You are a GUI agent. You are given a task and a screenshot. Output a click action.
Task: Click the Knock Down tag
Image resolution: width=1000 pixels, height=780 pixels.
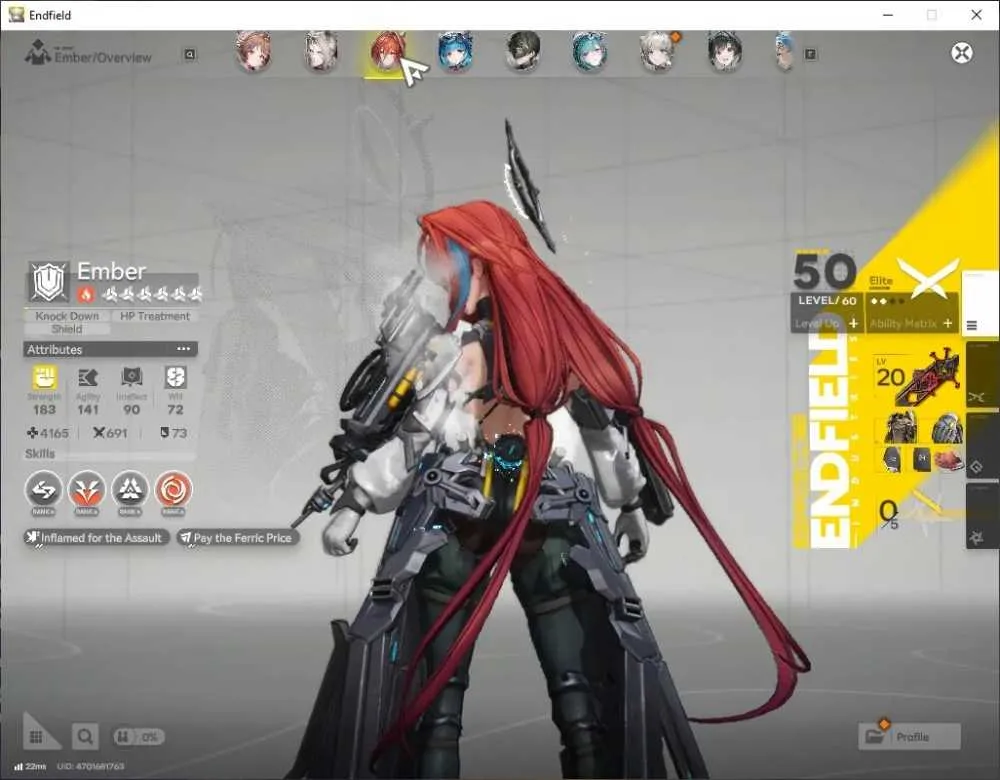(67, 316)
